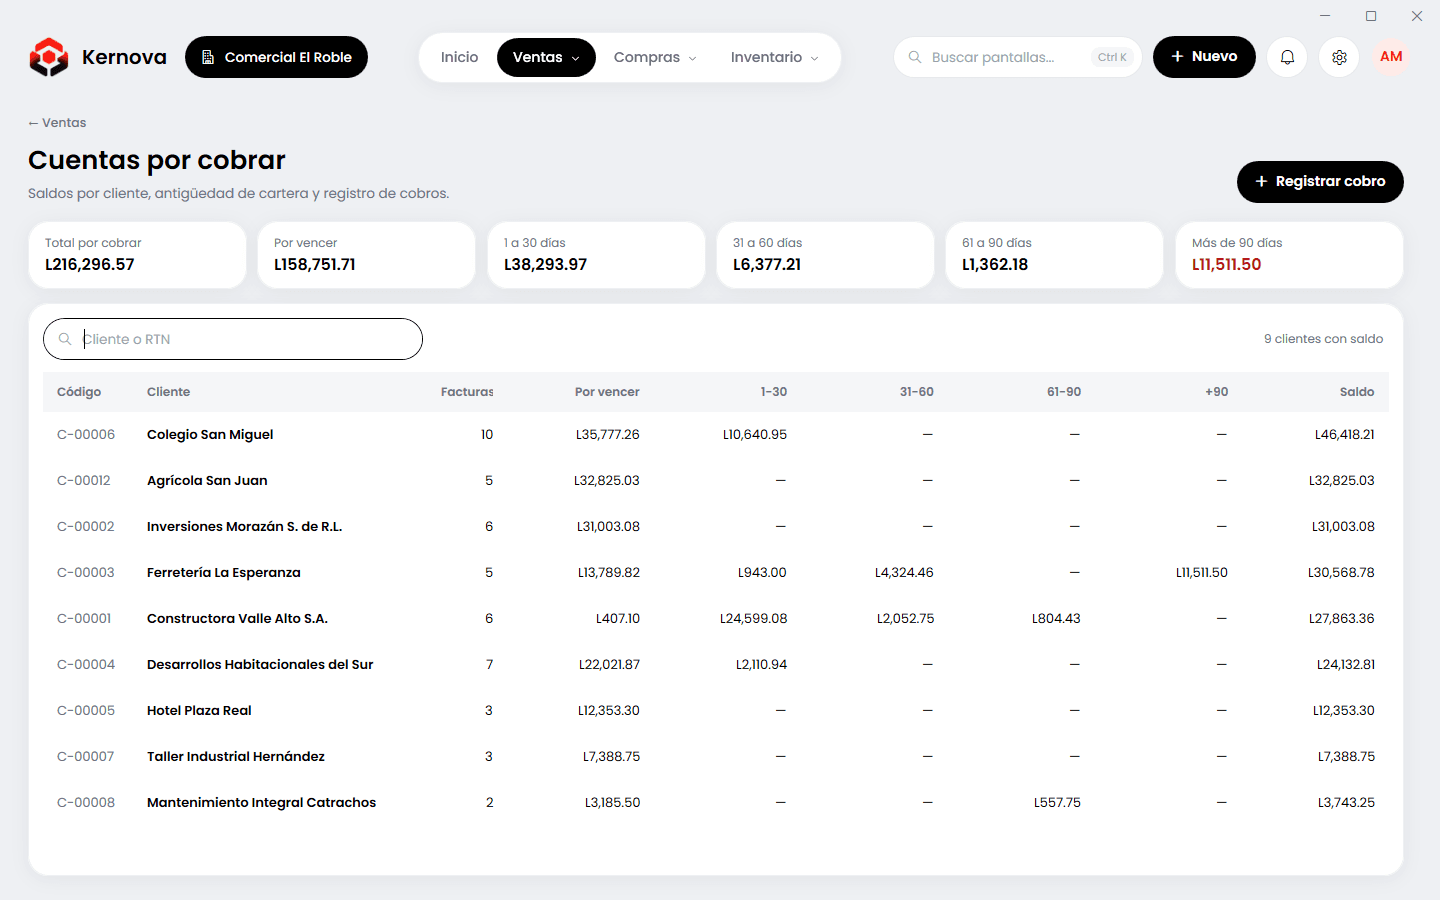Image resolution: width=1440 pixels, height=900 pixels.
Task: Click the Kernova logo icon
Action: click(49, 57)
